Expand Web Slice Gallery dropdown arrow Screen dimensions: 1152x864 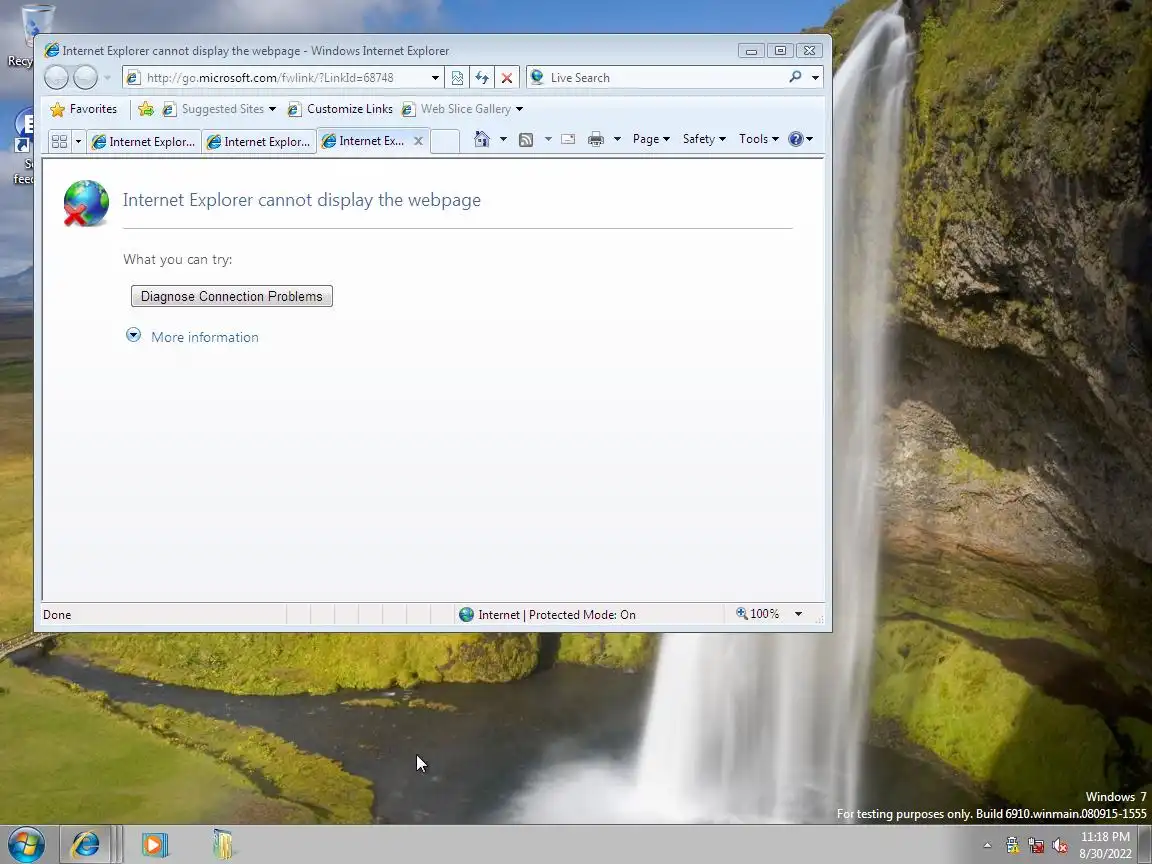click(x=519, y=109)
